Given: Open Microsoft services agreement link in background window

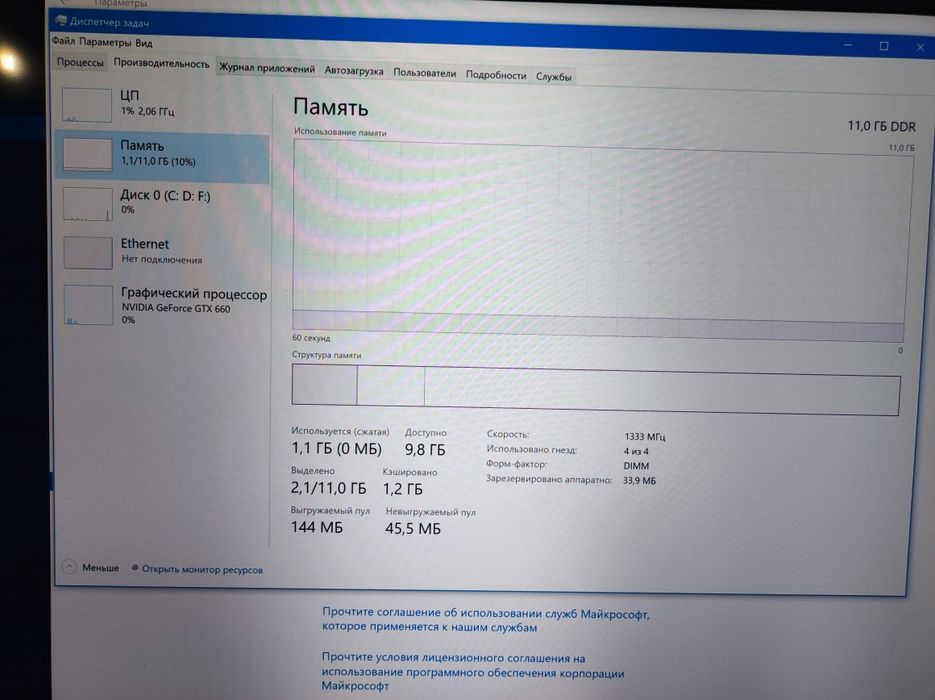Looking at the screenshot, I should tap(485, 620).
